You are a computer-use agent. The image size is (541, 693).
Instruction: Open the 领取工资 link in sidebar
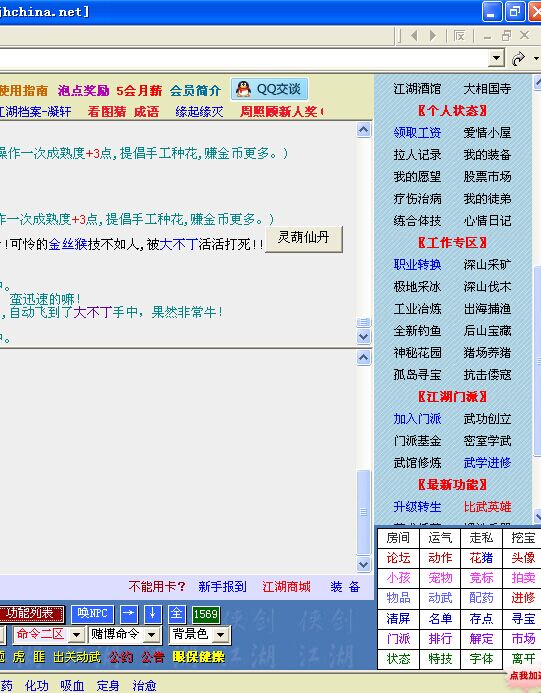point(417,133)
